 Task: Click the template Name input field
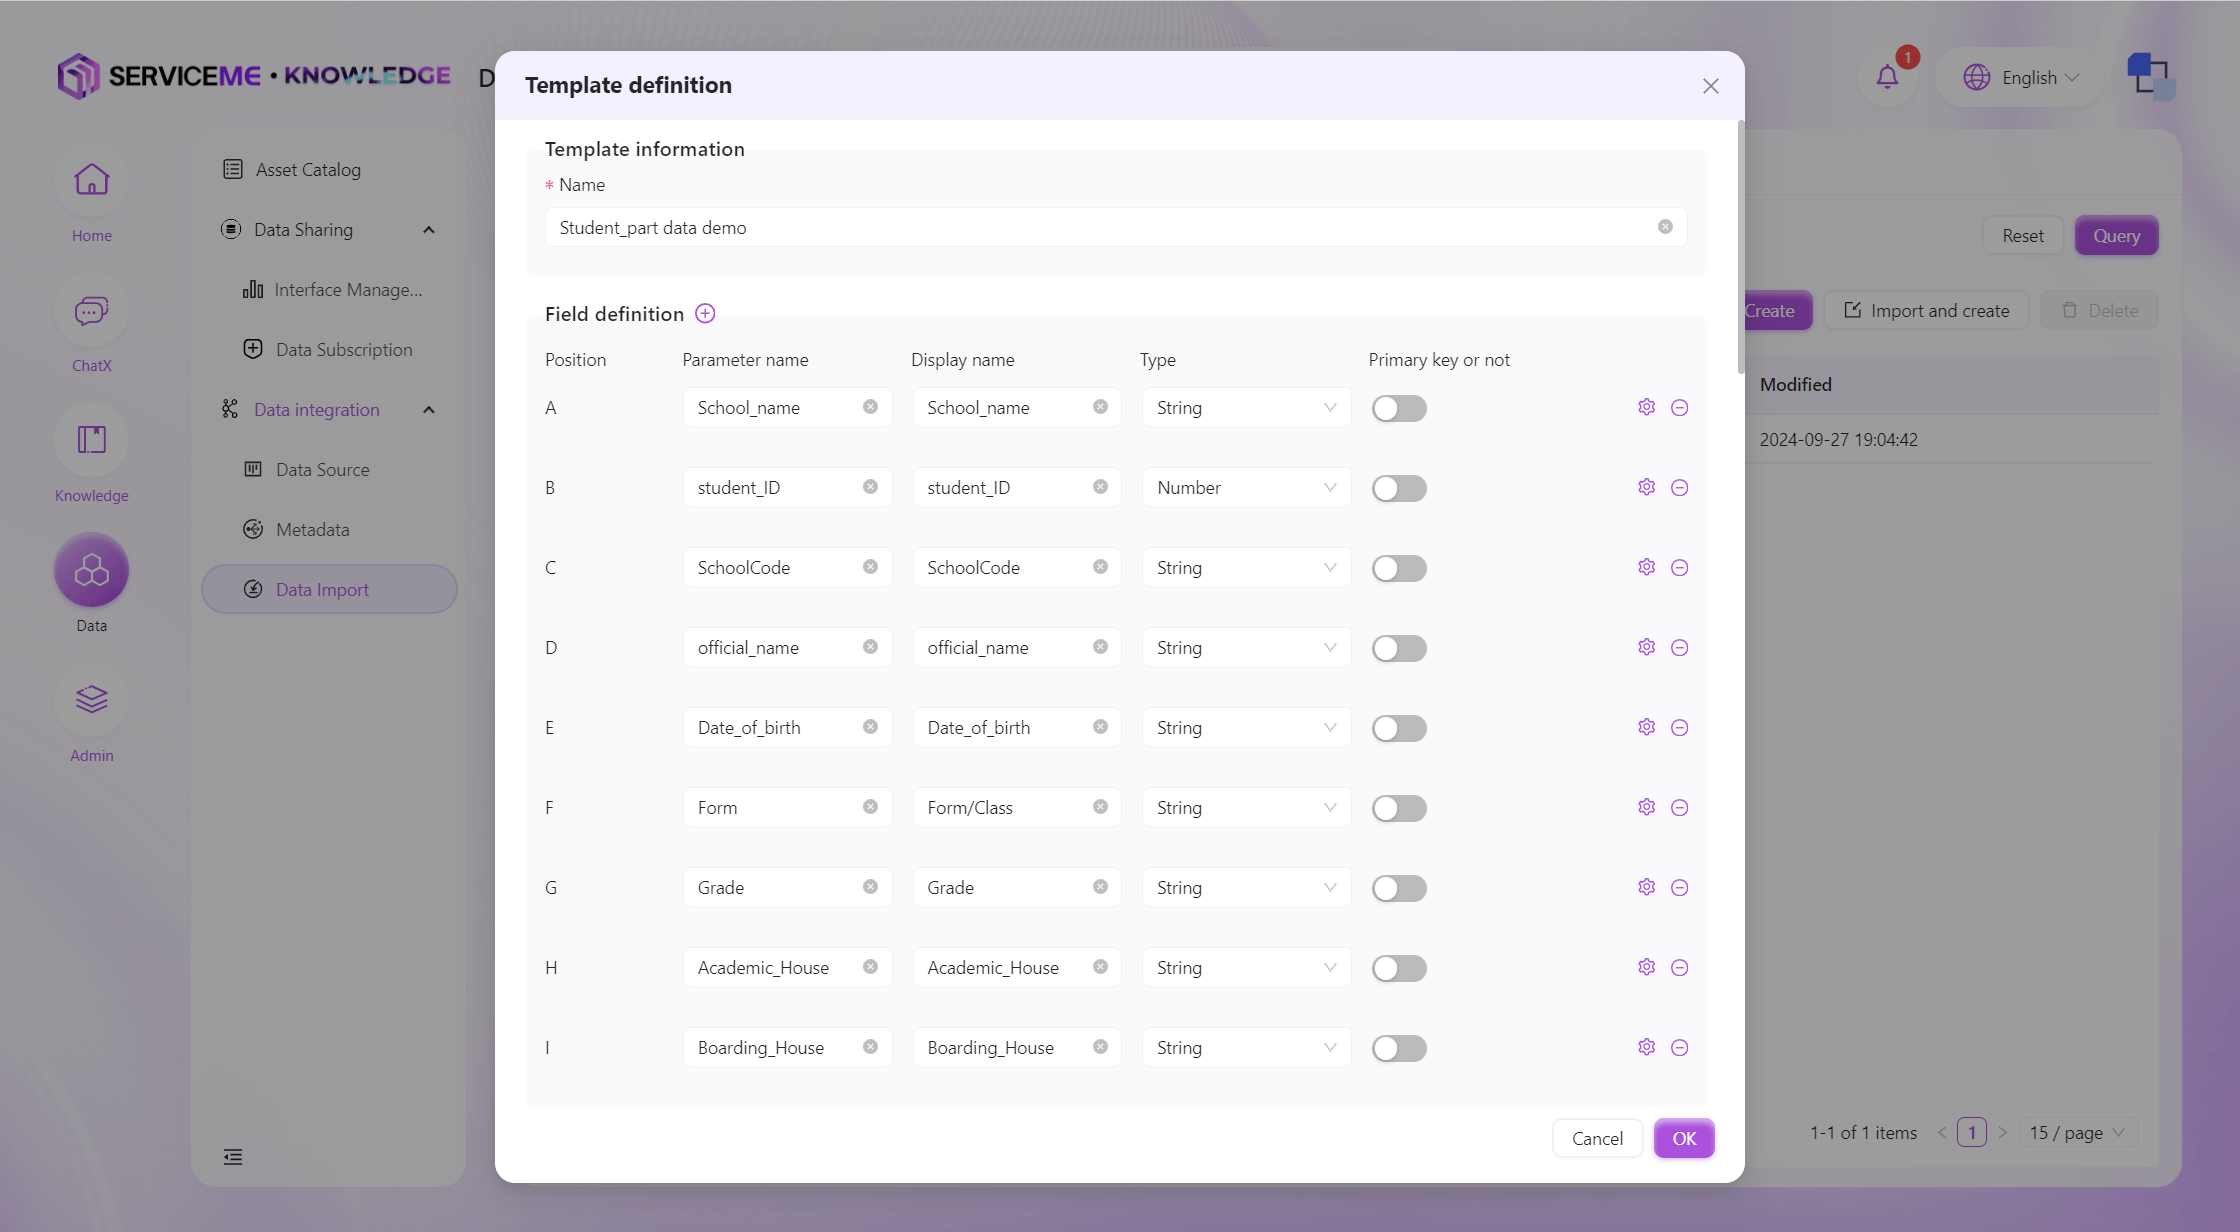click(1100, 228)
